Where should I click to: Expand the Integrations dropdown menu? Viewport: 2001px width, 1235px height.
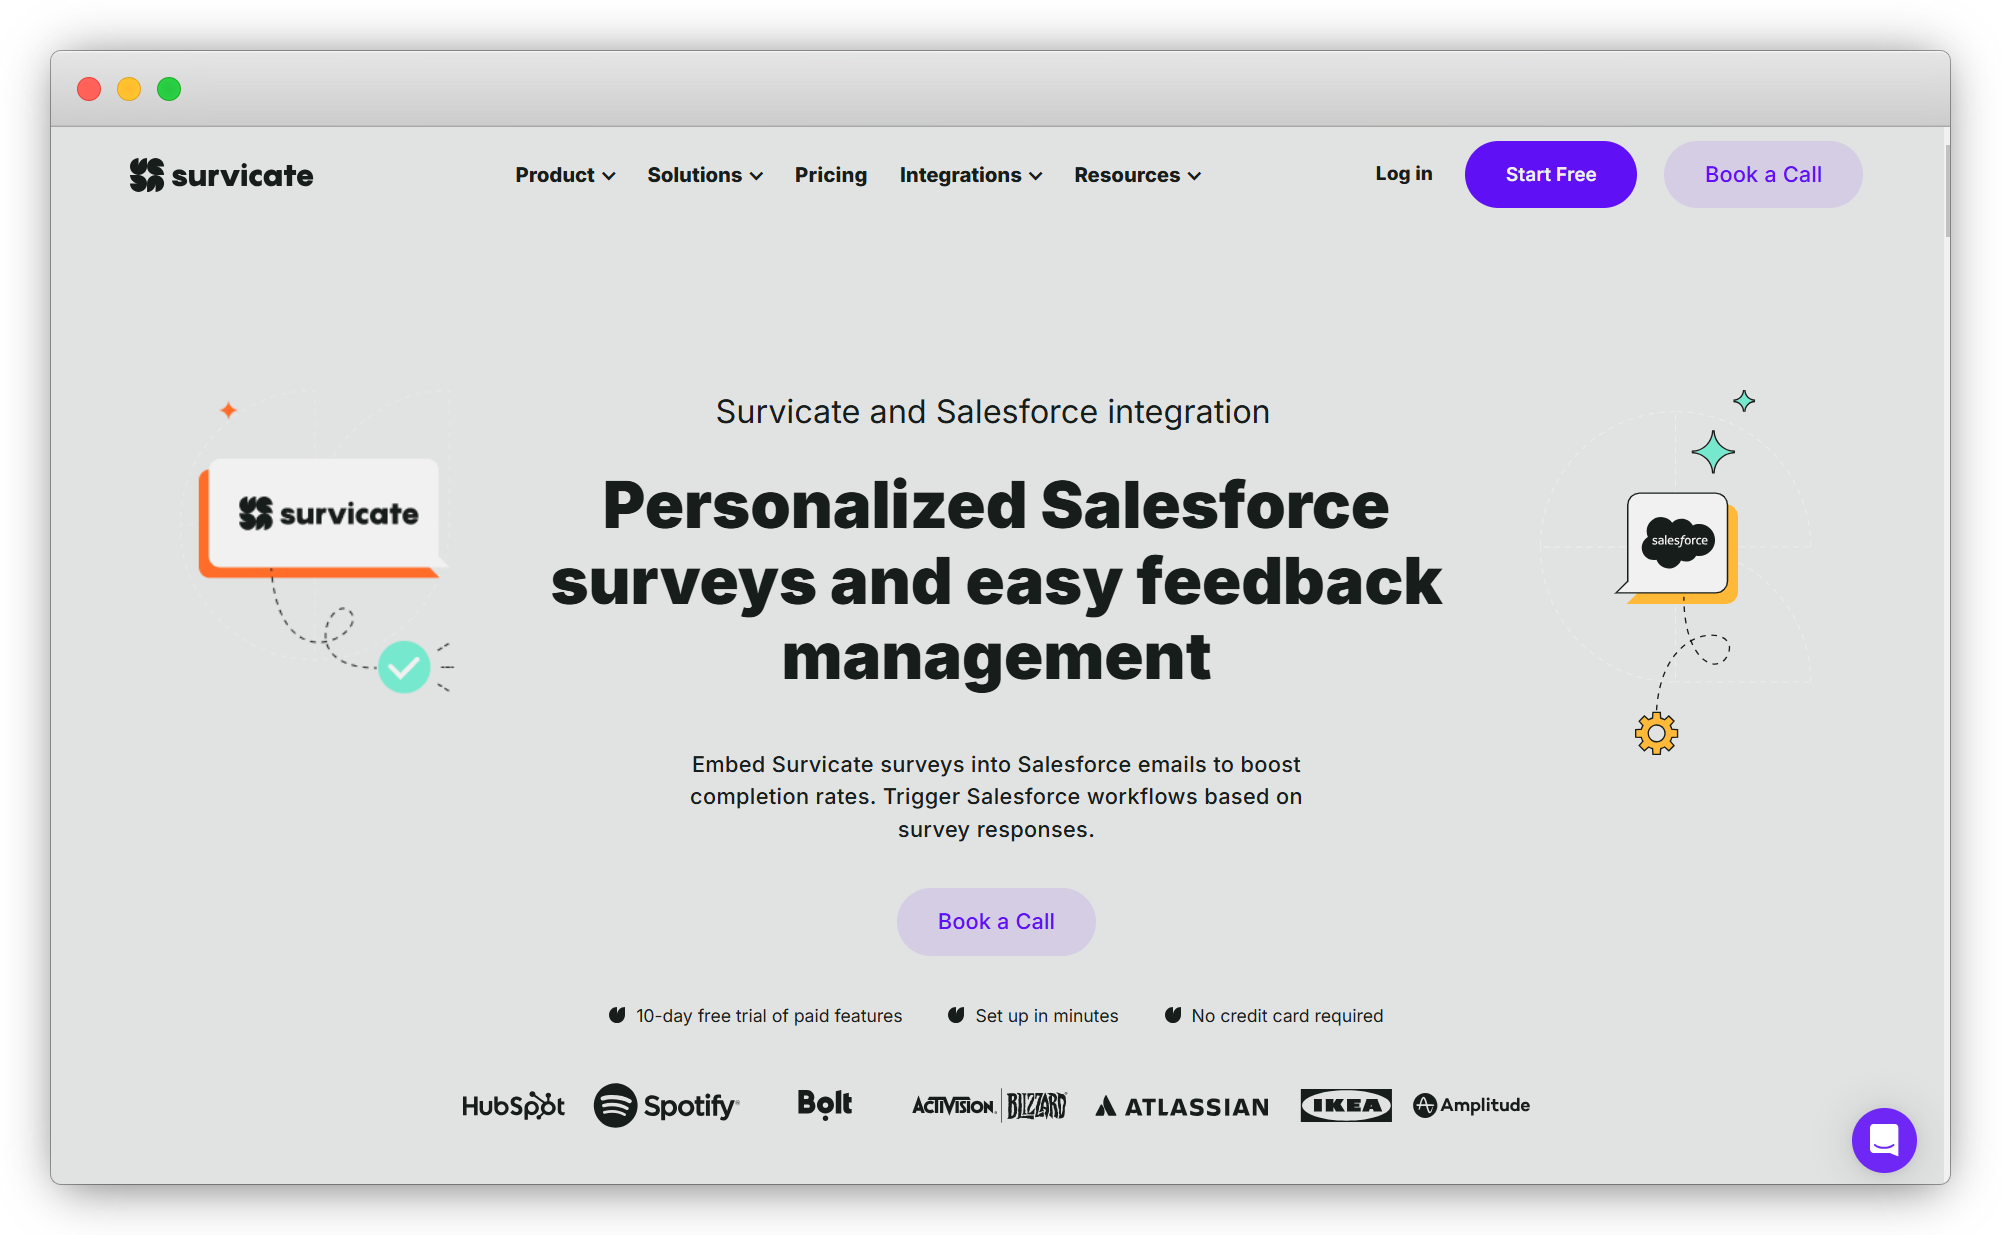[969, 176]
